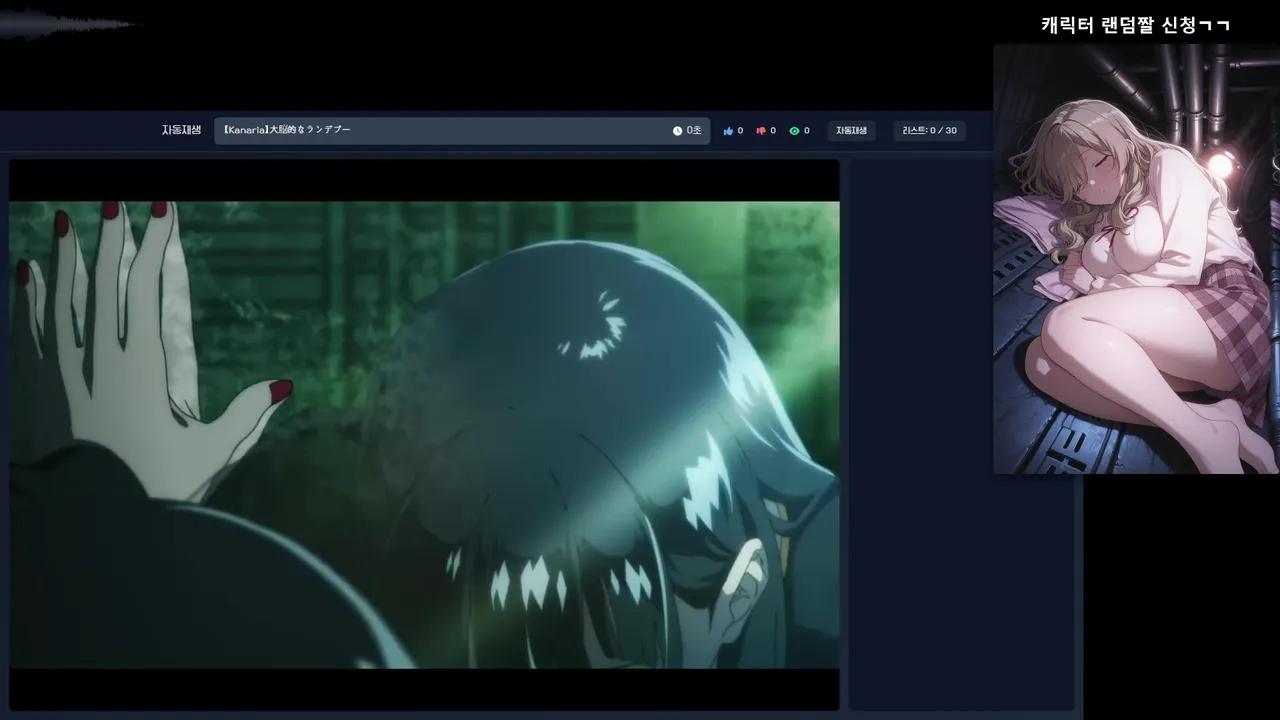
Task: Click the sleeping girl character image
Action: pos(1136,258)
